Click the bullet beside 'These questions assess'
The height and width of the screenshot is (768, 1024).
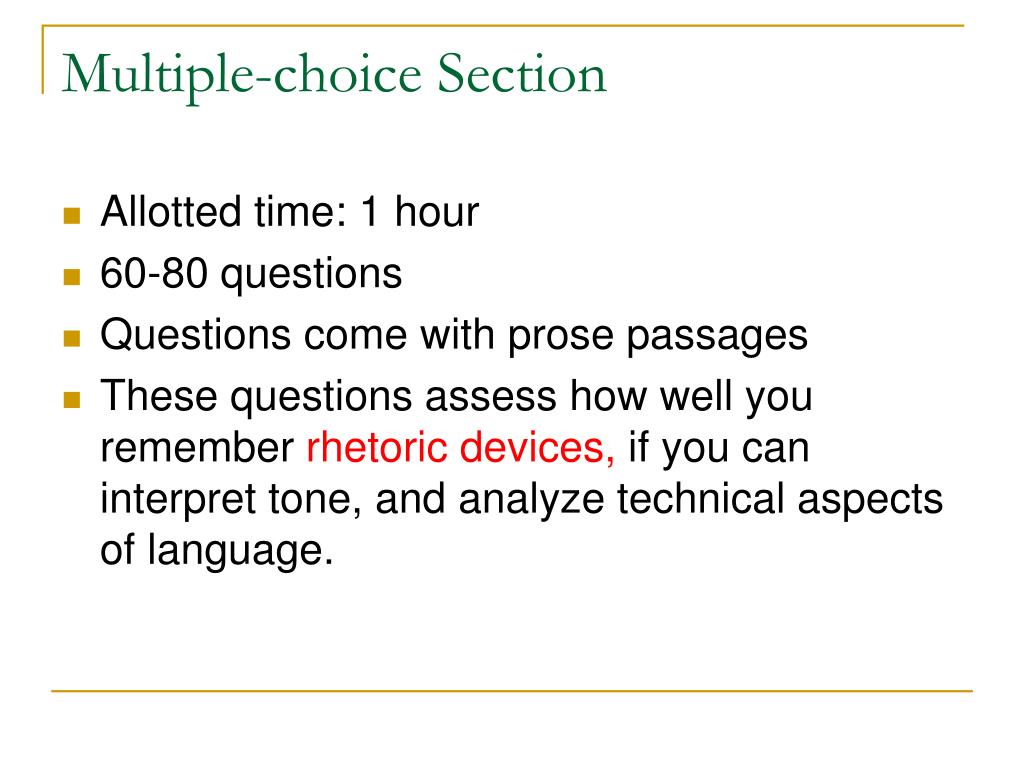tap(72, 400)
